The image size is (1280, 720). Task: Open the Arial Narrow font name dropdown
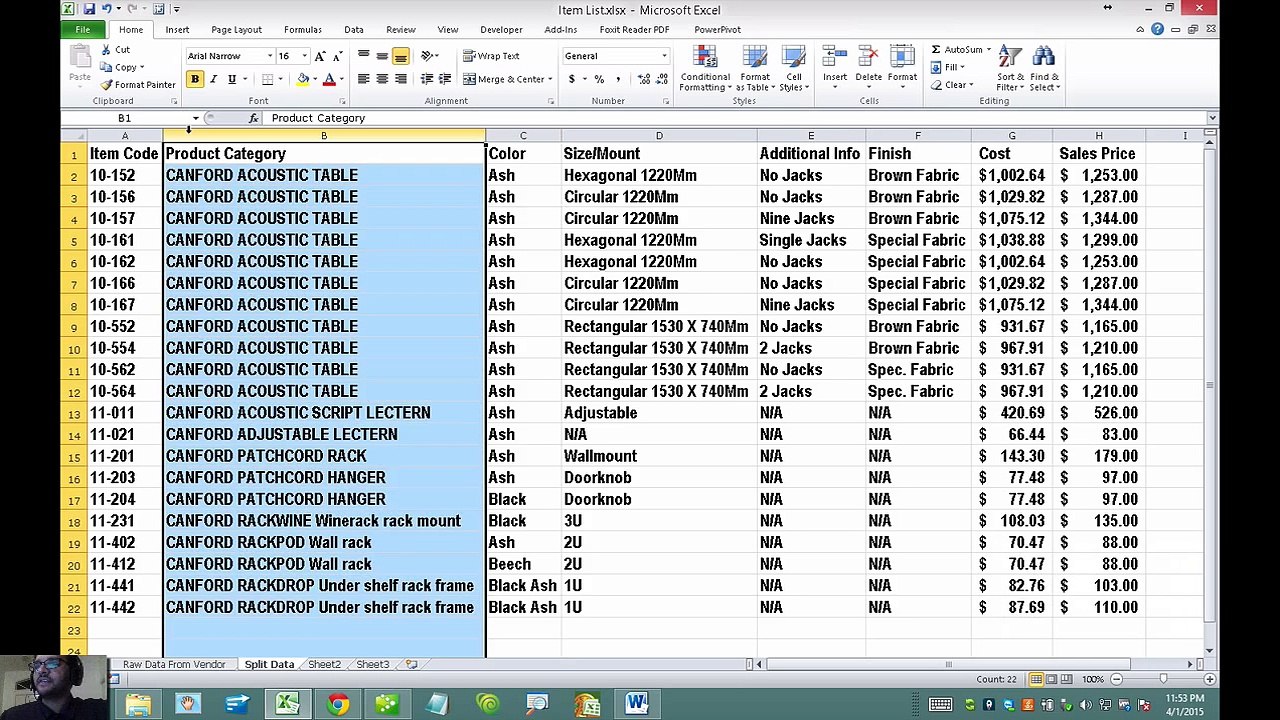coord(270,56)
